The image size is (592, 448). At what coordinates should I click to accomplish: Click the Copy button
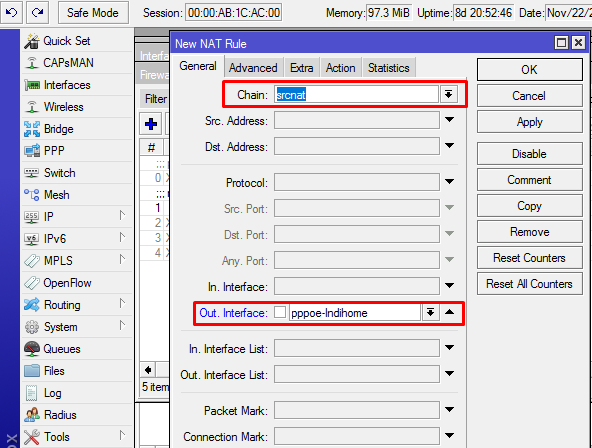coord(530,206)
